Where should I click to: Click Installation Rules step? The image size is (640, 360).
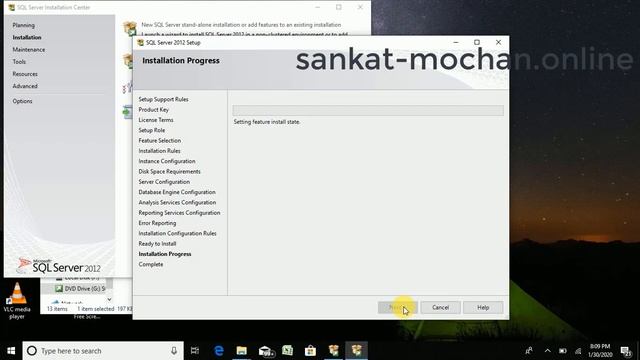159,151
